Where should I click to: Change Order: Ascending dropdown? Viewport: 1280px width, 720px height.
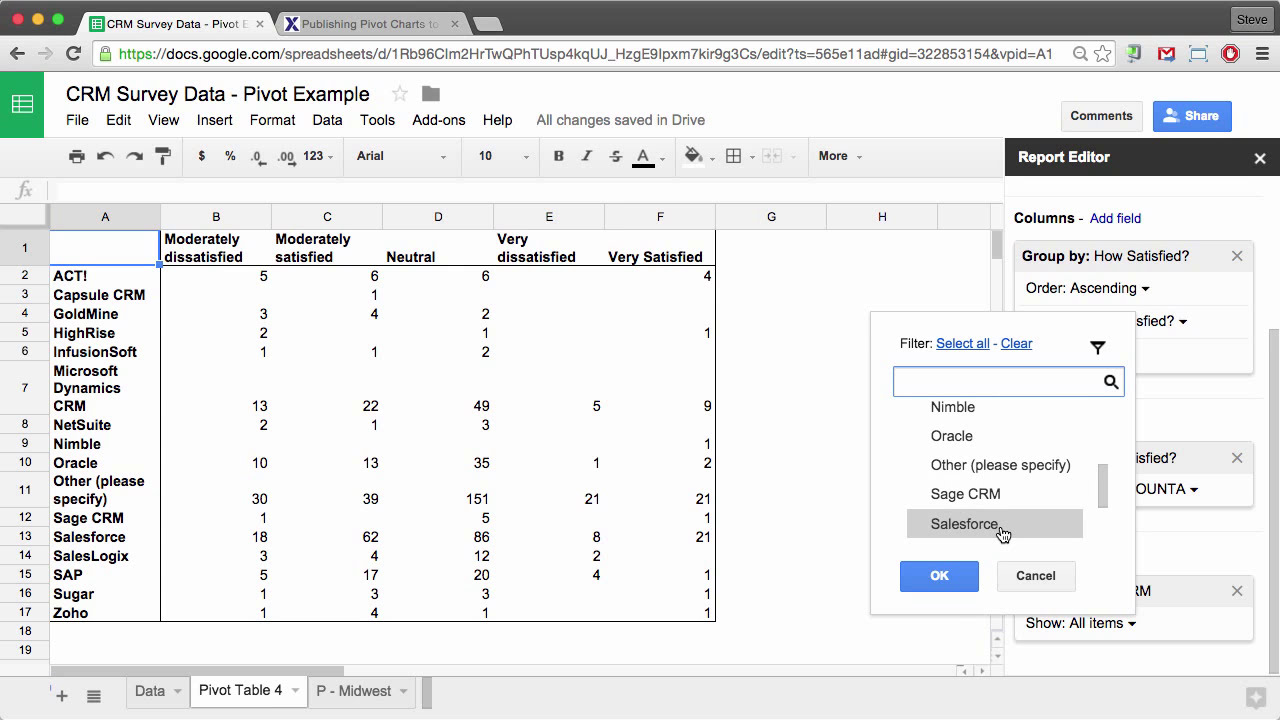pyautogui.click(x=1087, y=288)
